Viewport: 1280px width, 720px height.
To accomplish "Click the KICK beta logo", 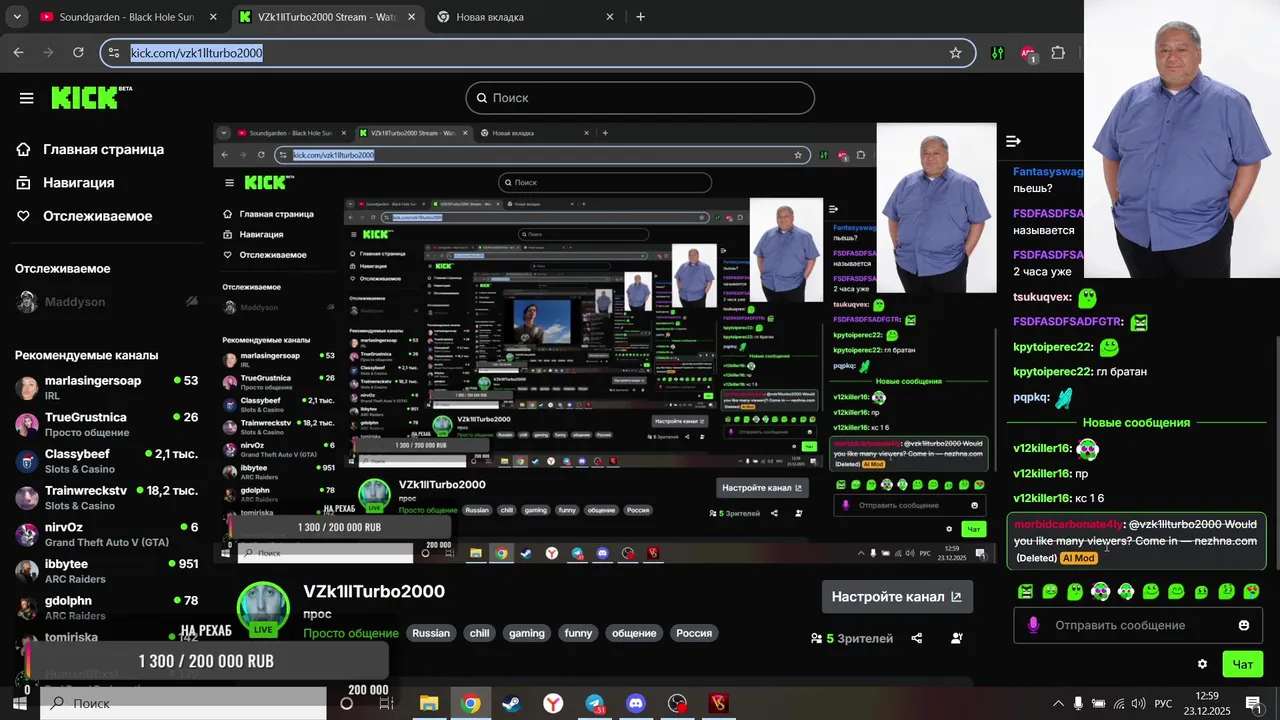I will point(91,97).
